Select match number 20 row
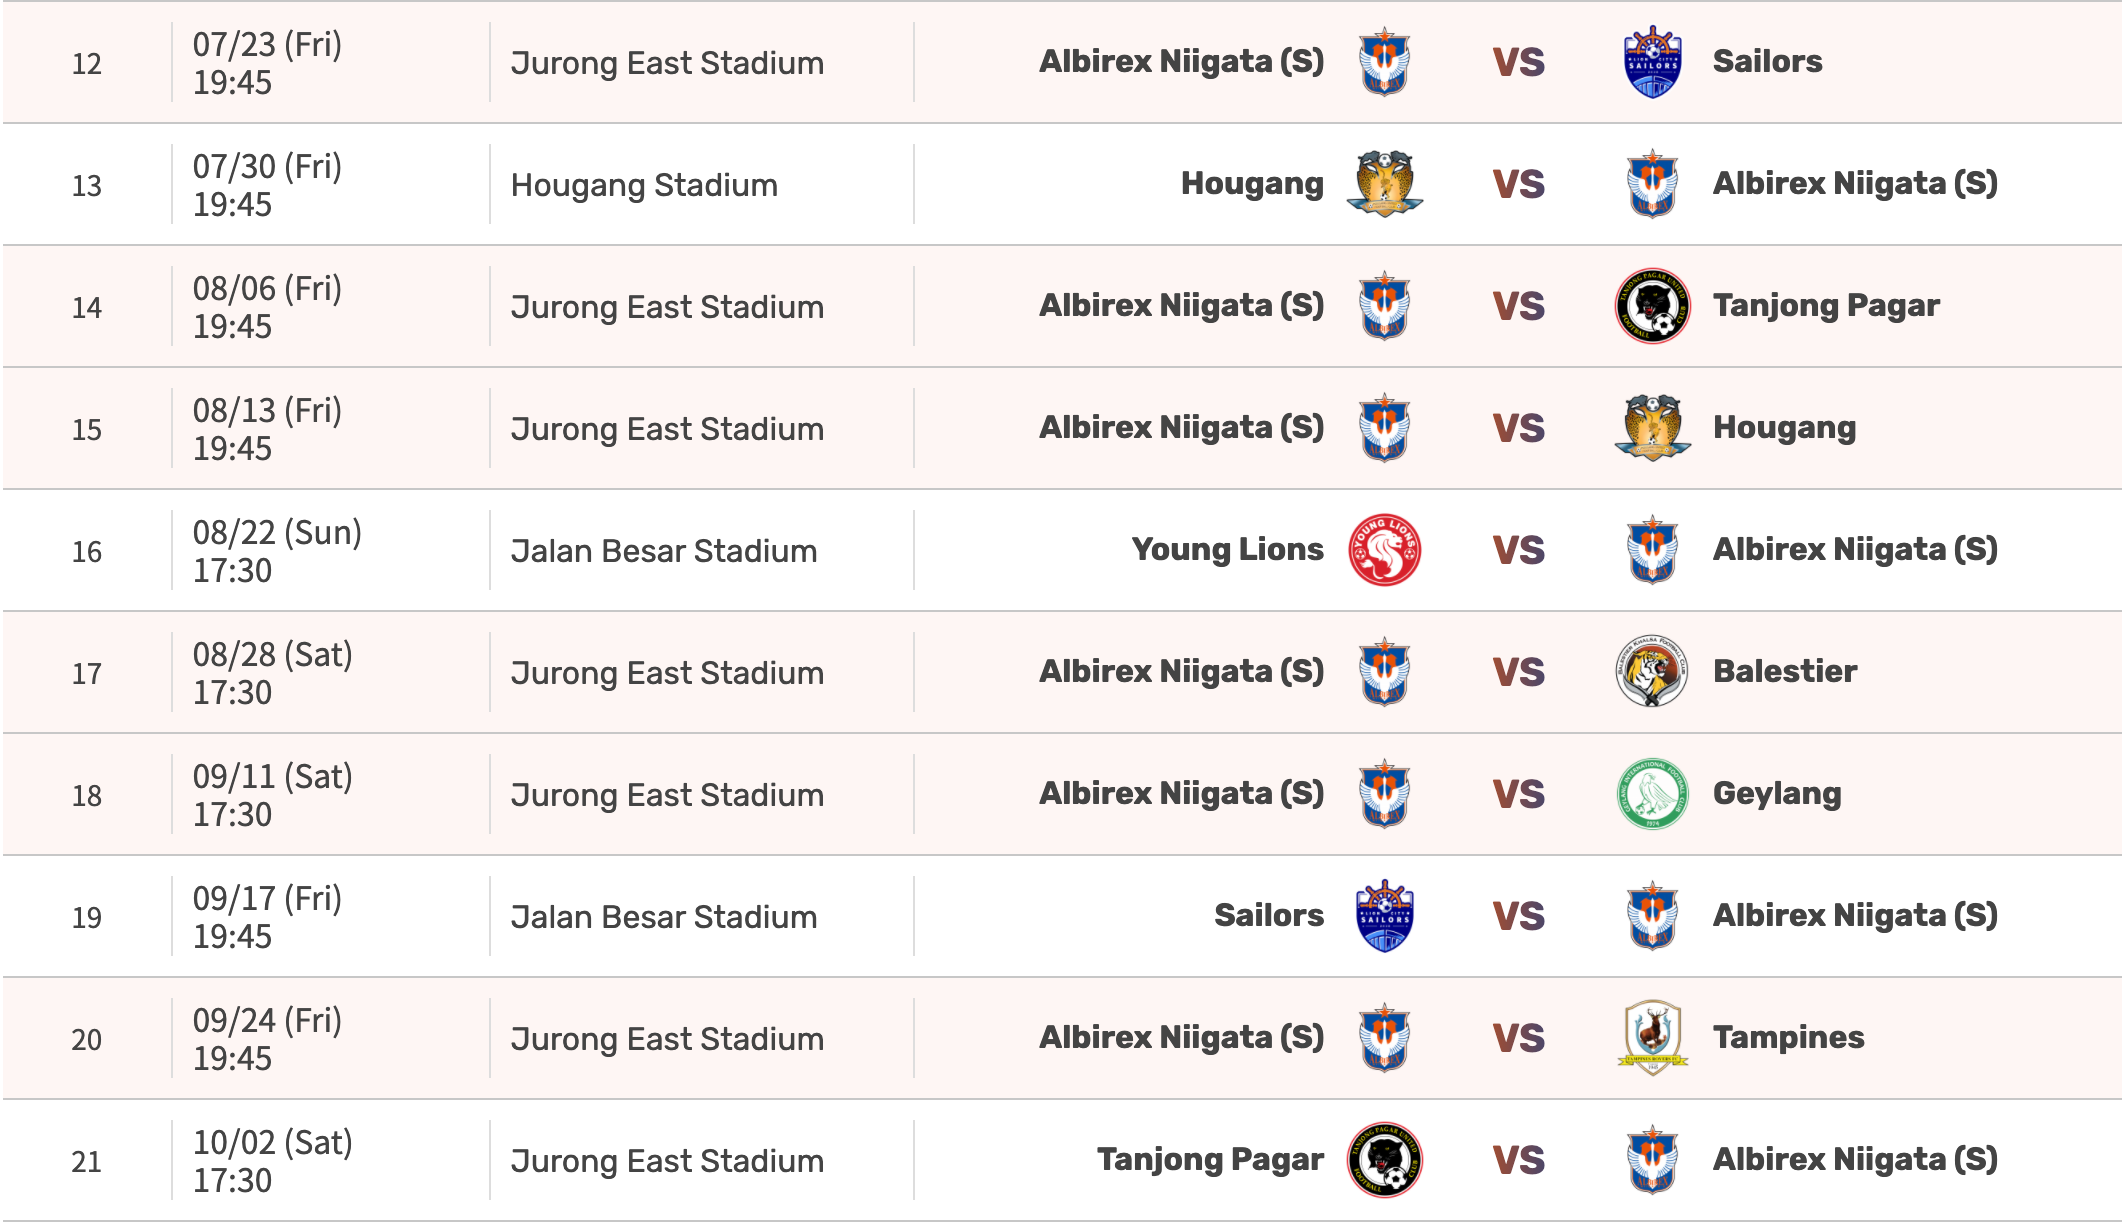The image size is (2122, 1230). coord(87,1040)
